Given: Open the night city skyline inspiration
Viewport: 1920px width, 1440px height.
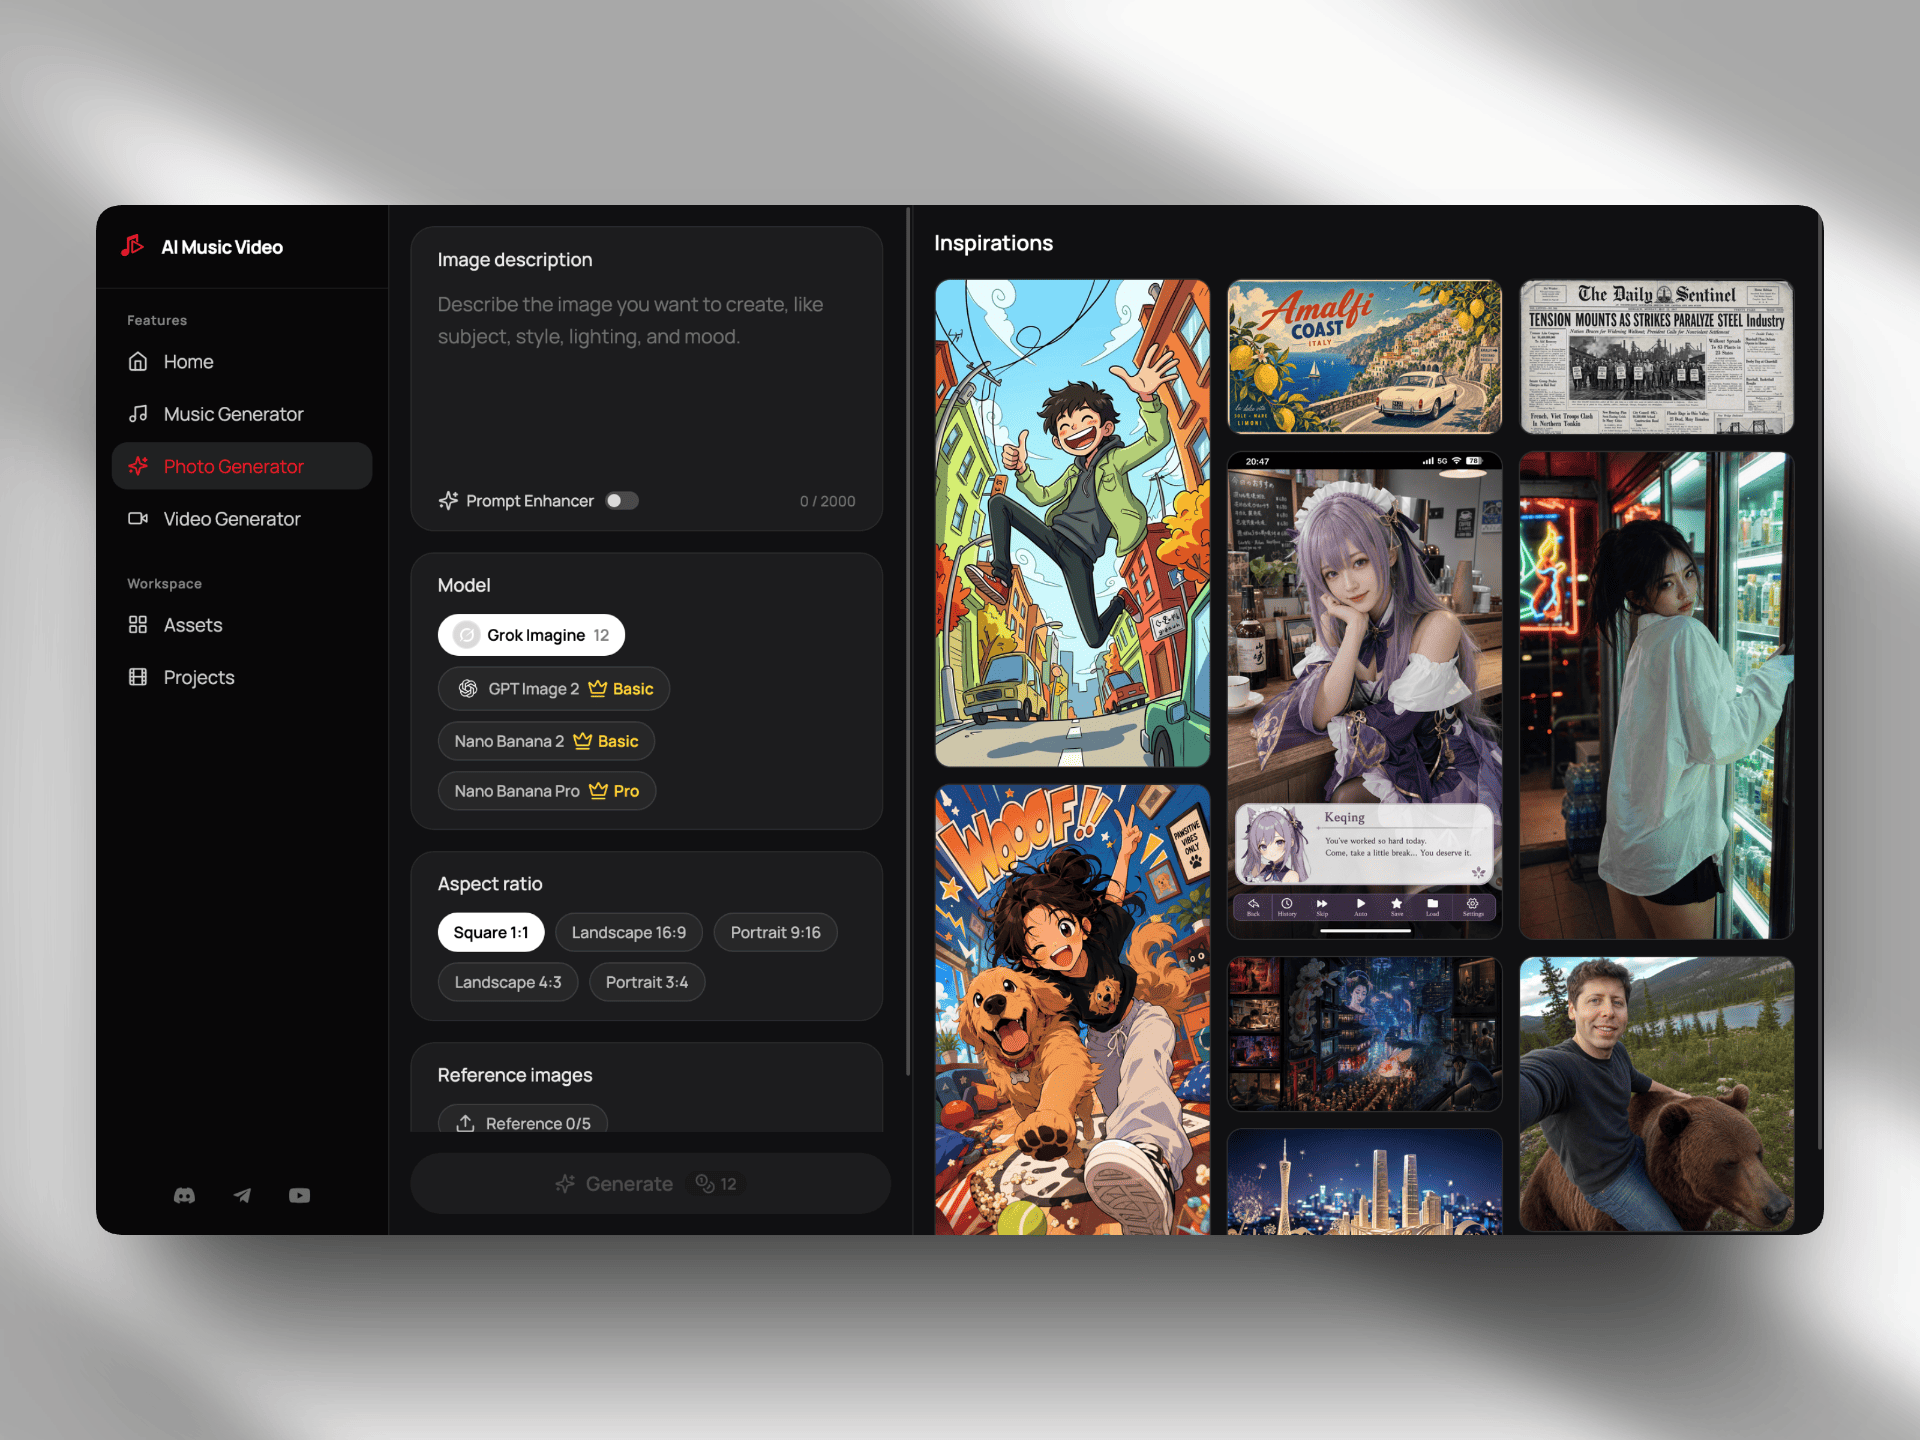Looking at the screenshot, I should (x=1364, y=1182).
